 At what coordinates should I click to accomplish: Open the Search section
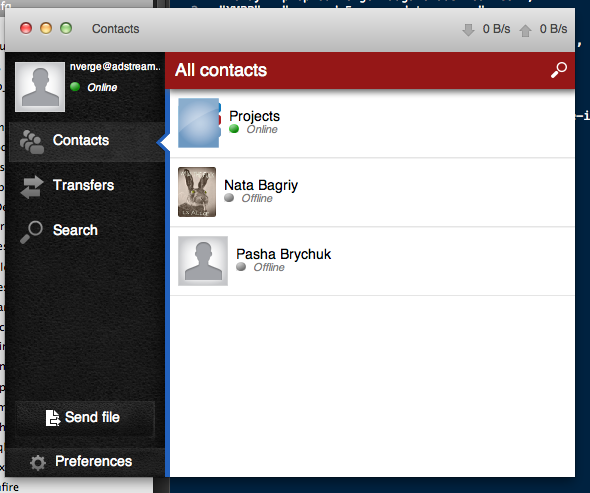click(x=87, y=232)
